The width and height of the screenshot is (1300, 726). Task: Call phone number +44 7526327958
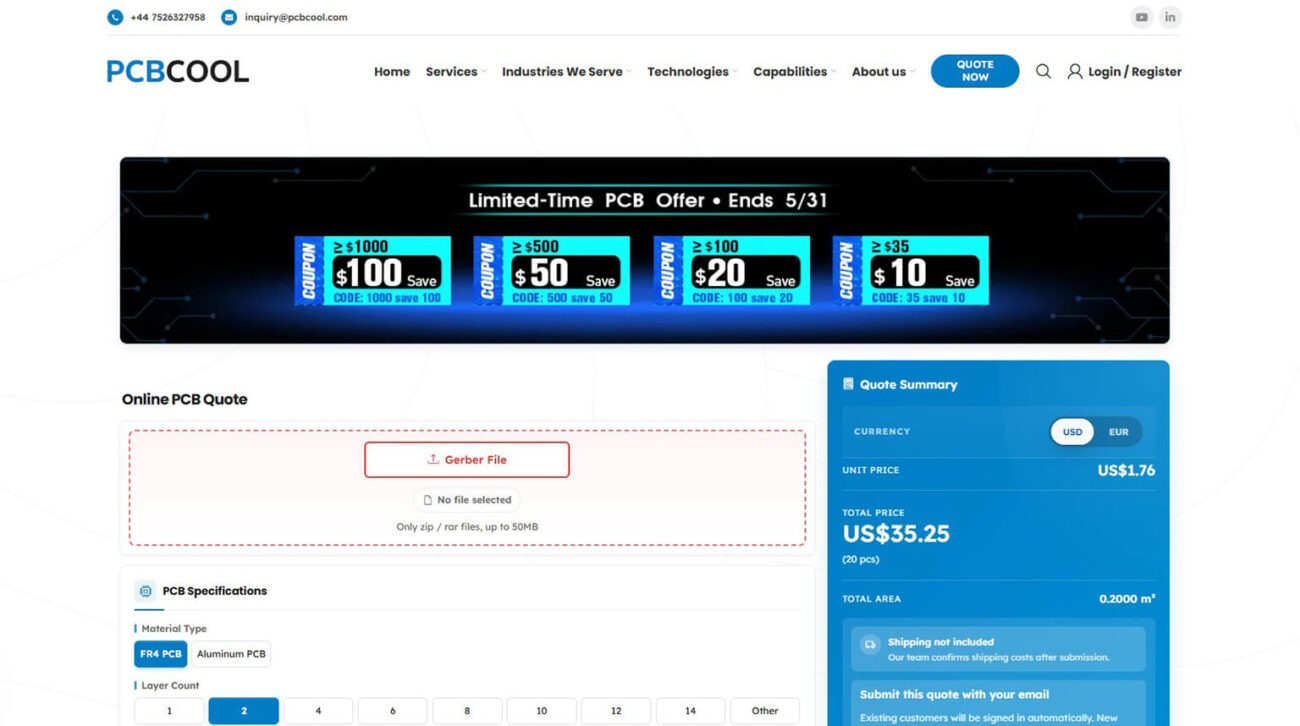click(168, 17)
